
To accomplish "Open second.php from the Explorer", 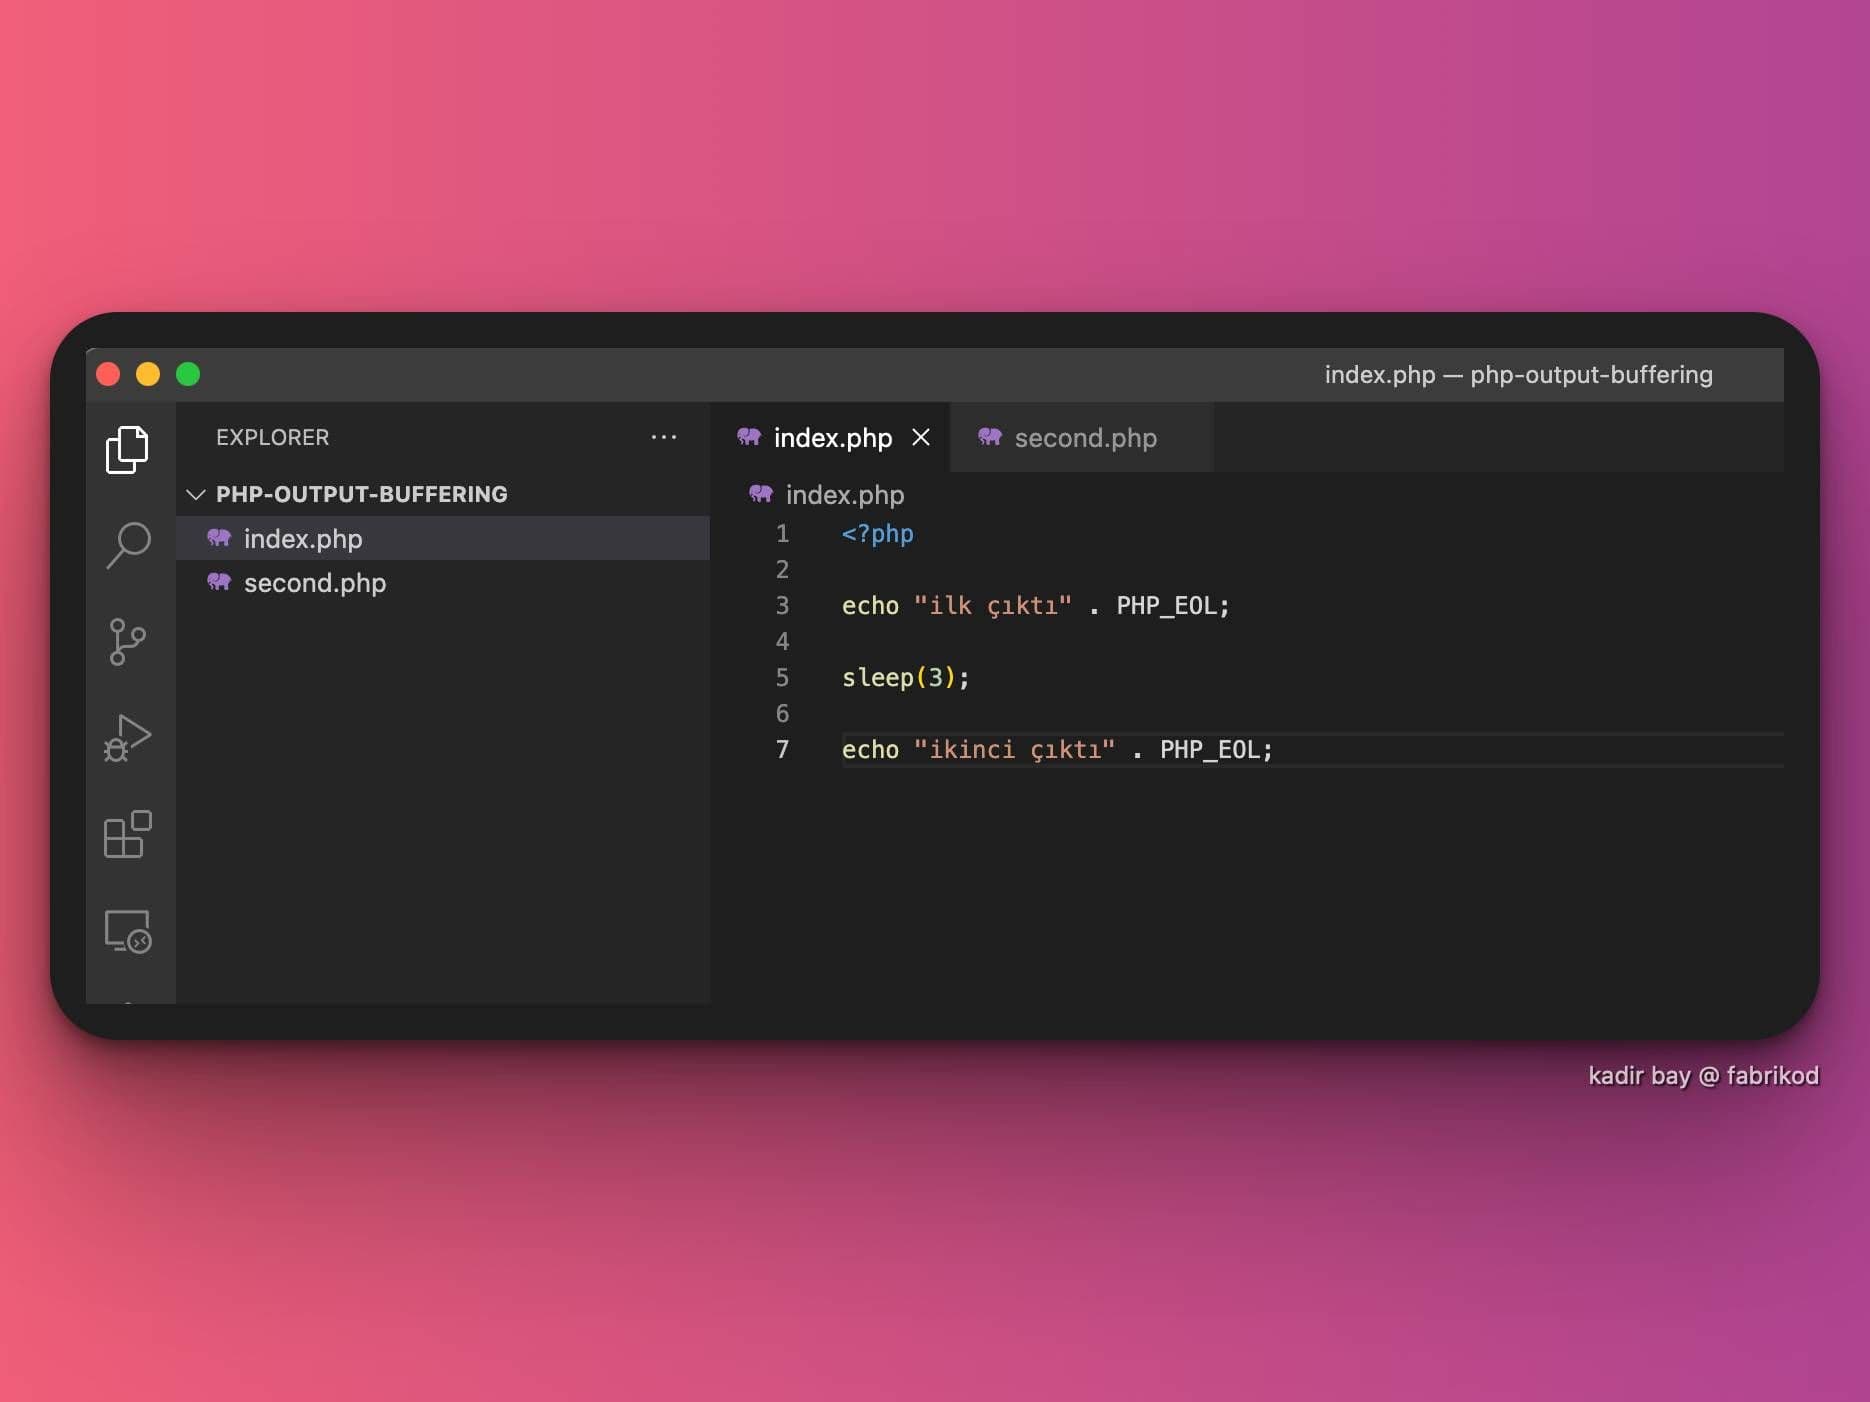I will click(x=314, y=583).
